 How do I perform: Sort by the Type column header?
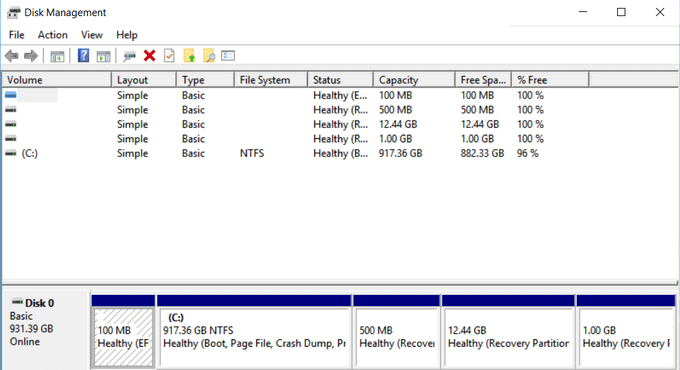click(x=205, y=80)
